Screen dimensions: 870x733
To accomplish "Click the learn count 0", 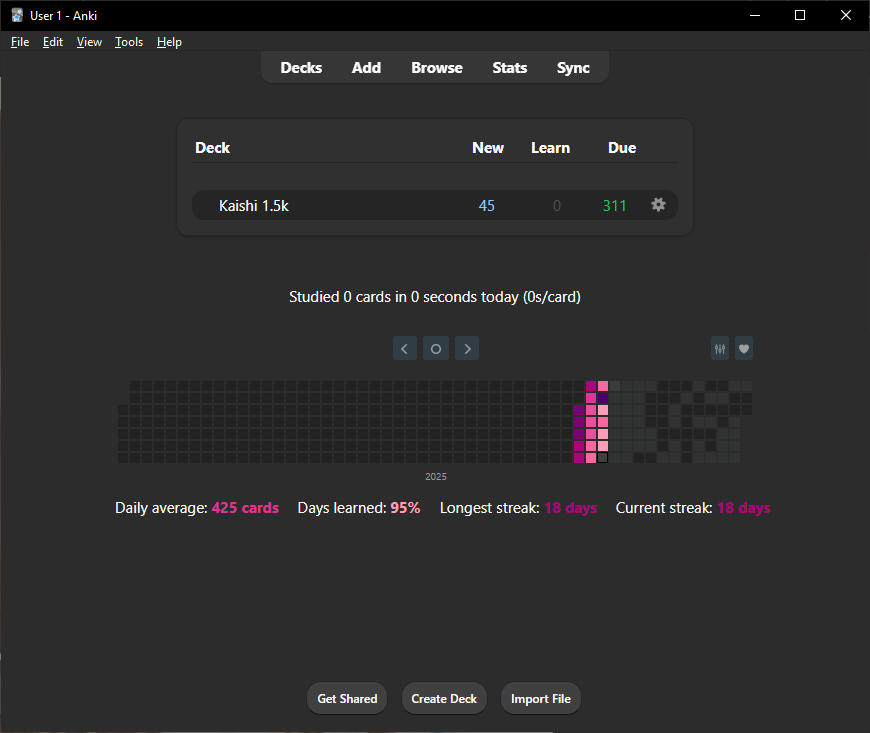I will pos(557,206).
